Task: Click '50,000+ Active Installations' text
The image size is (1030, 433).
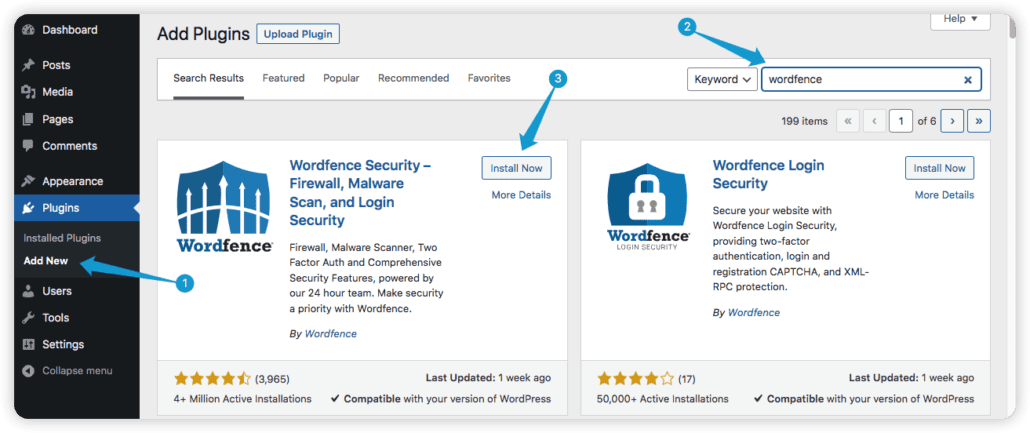Action: (x=663, y=399)
